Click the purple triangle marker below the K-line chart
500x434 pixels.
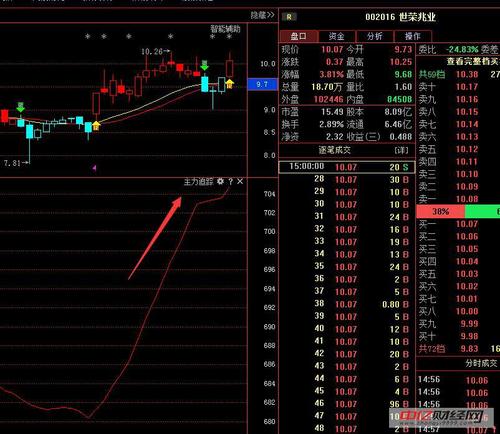(x=94, y=168)
